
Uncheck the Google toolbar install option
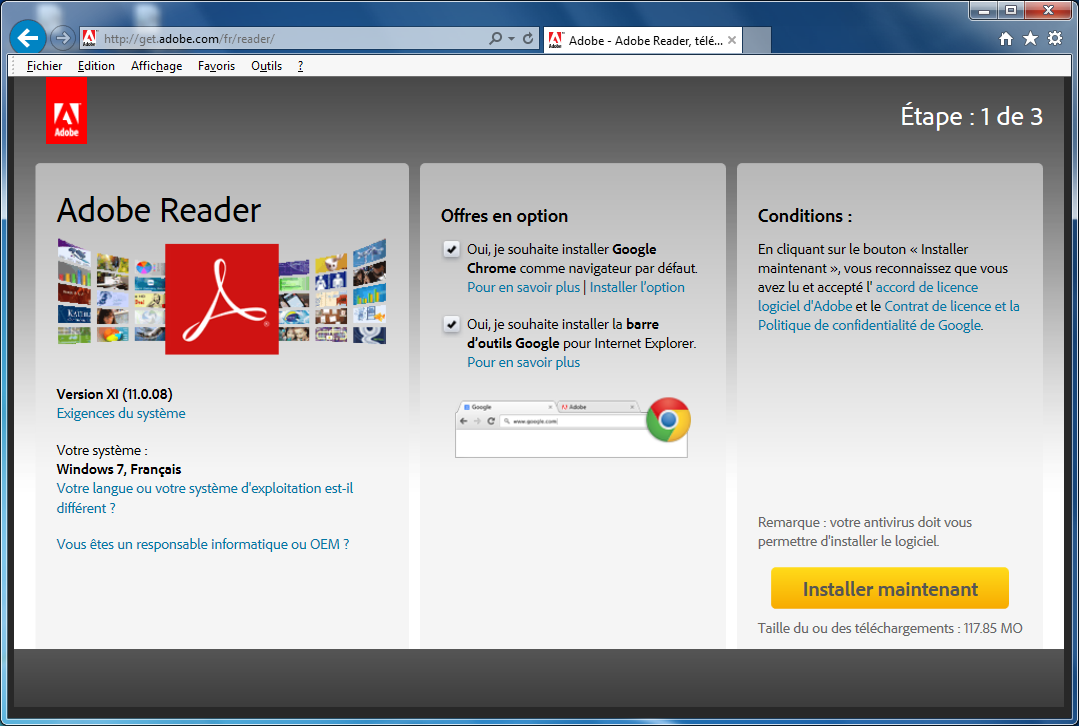[451, 324]
